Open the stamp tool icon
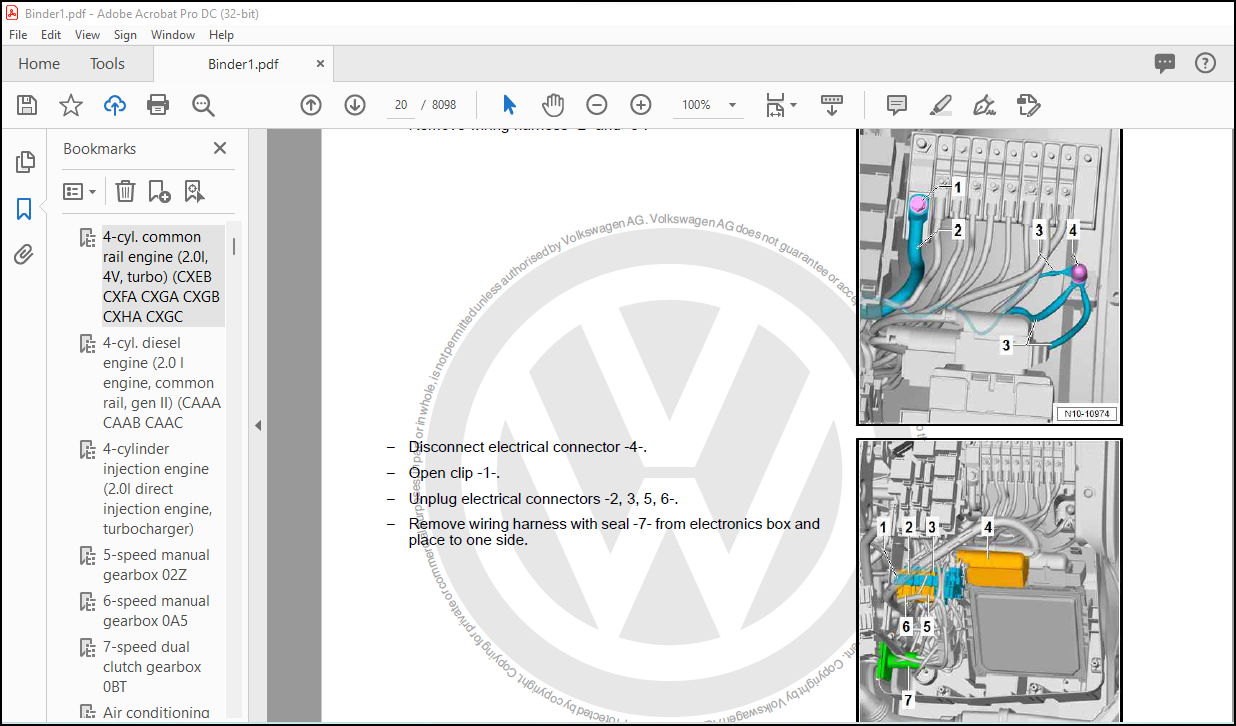Screen dimensions: 1236x726 coord(1029,105)
